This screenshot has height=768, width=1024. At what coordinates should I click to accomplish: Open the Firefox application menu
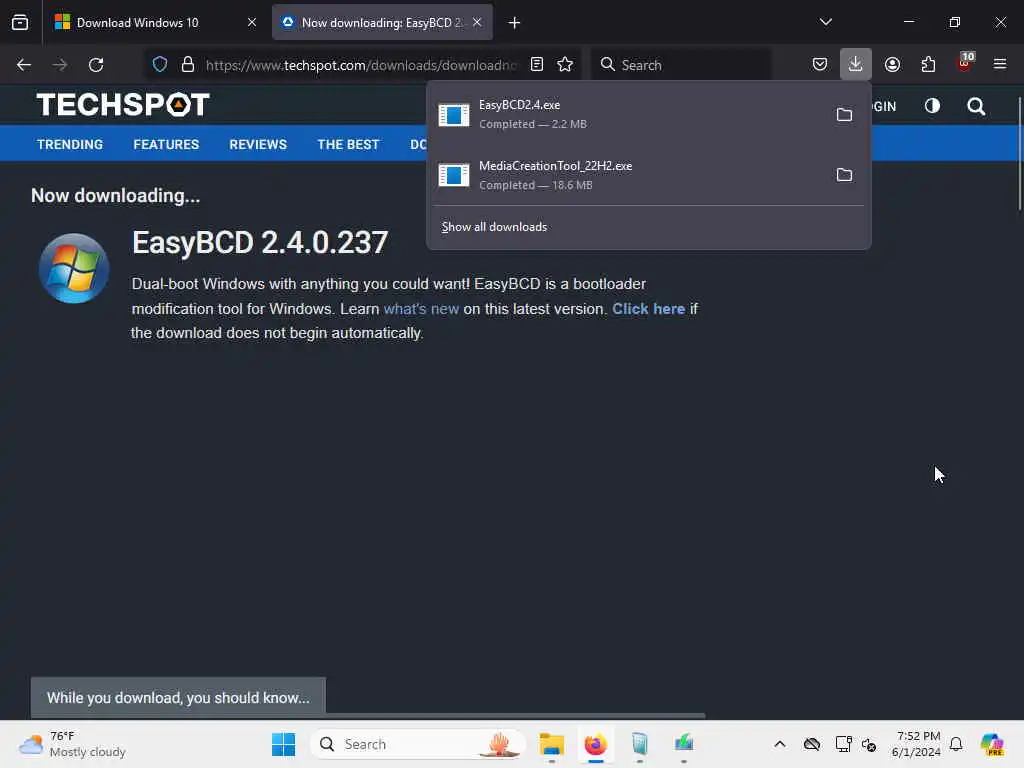[x=1000, y=65]
